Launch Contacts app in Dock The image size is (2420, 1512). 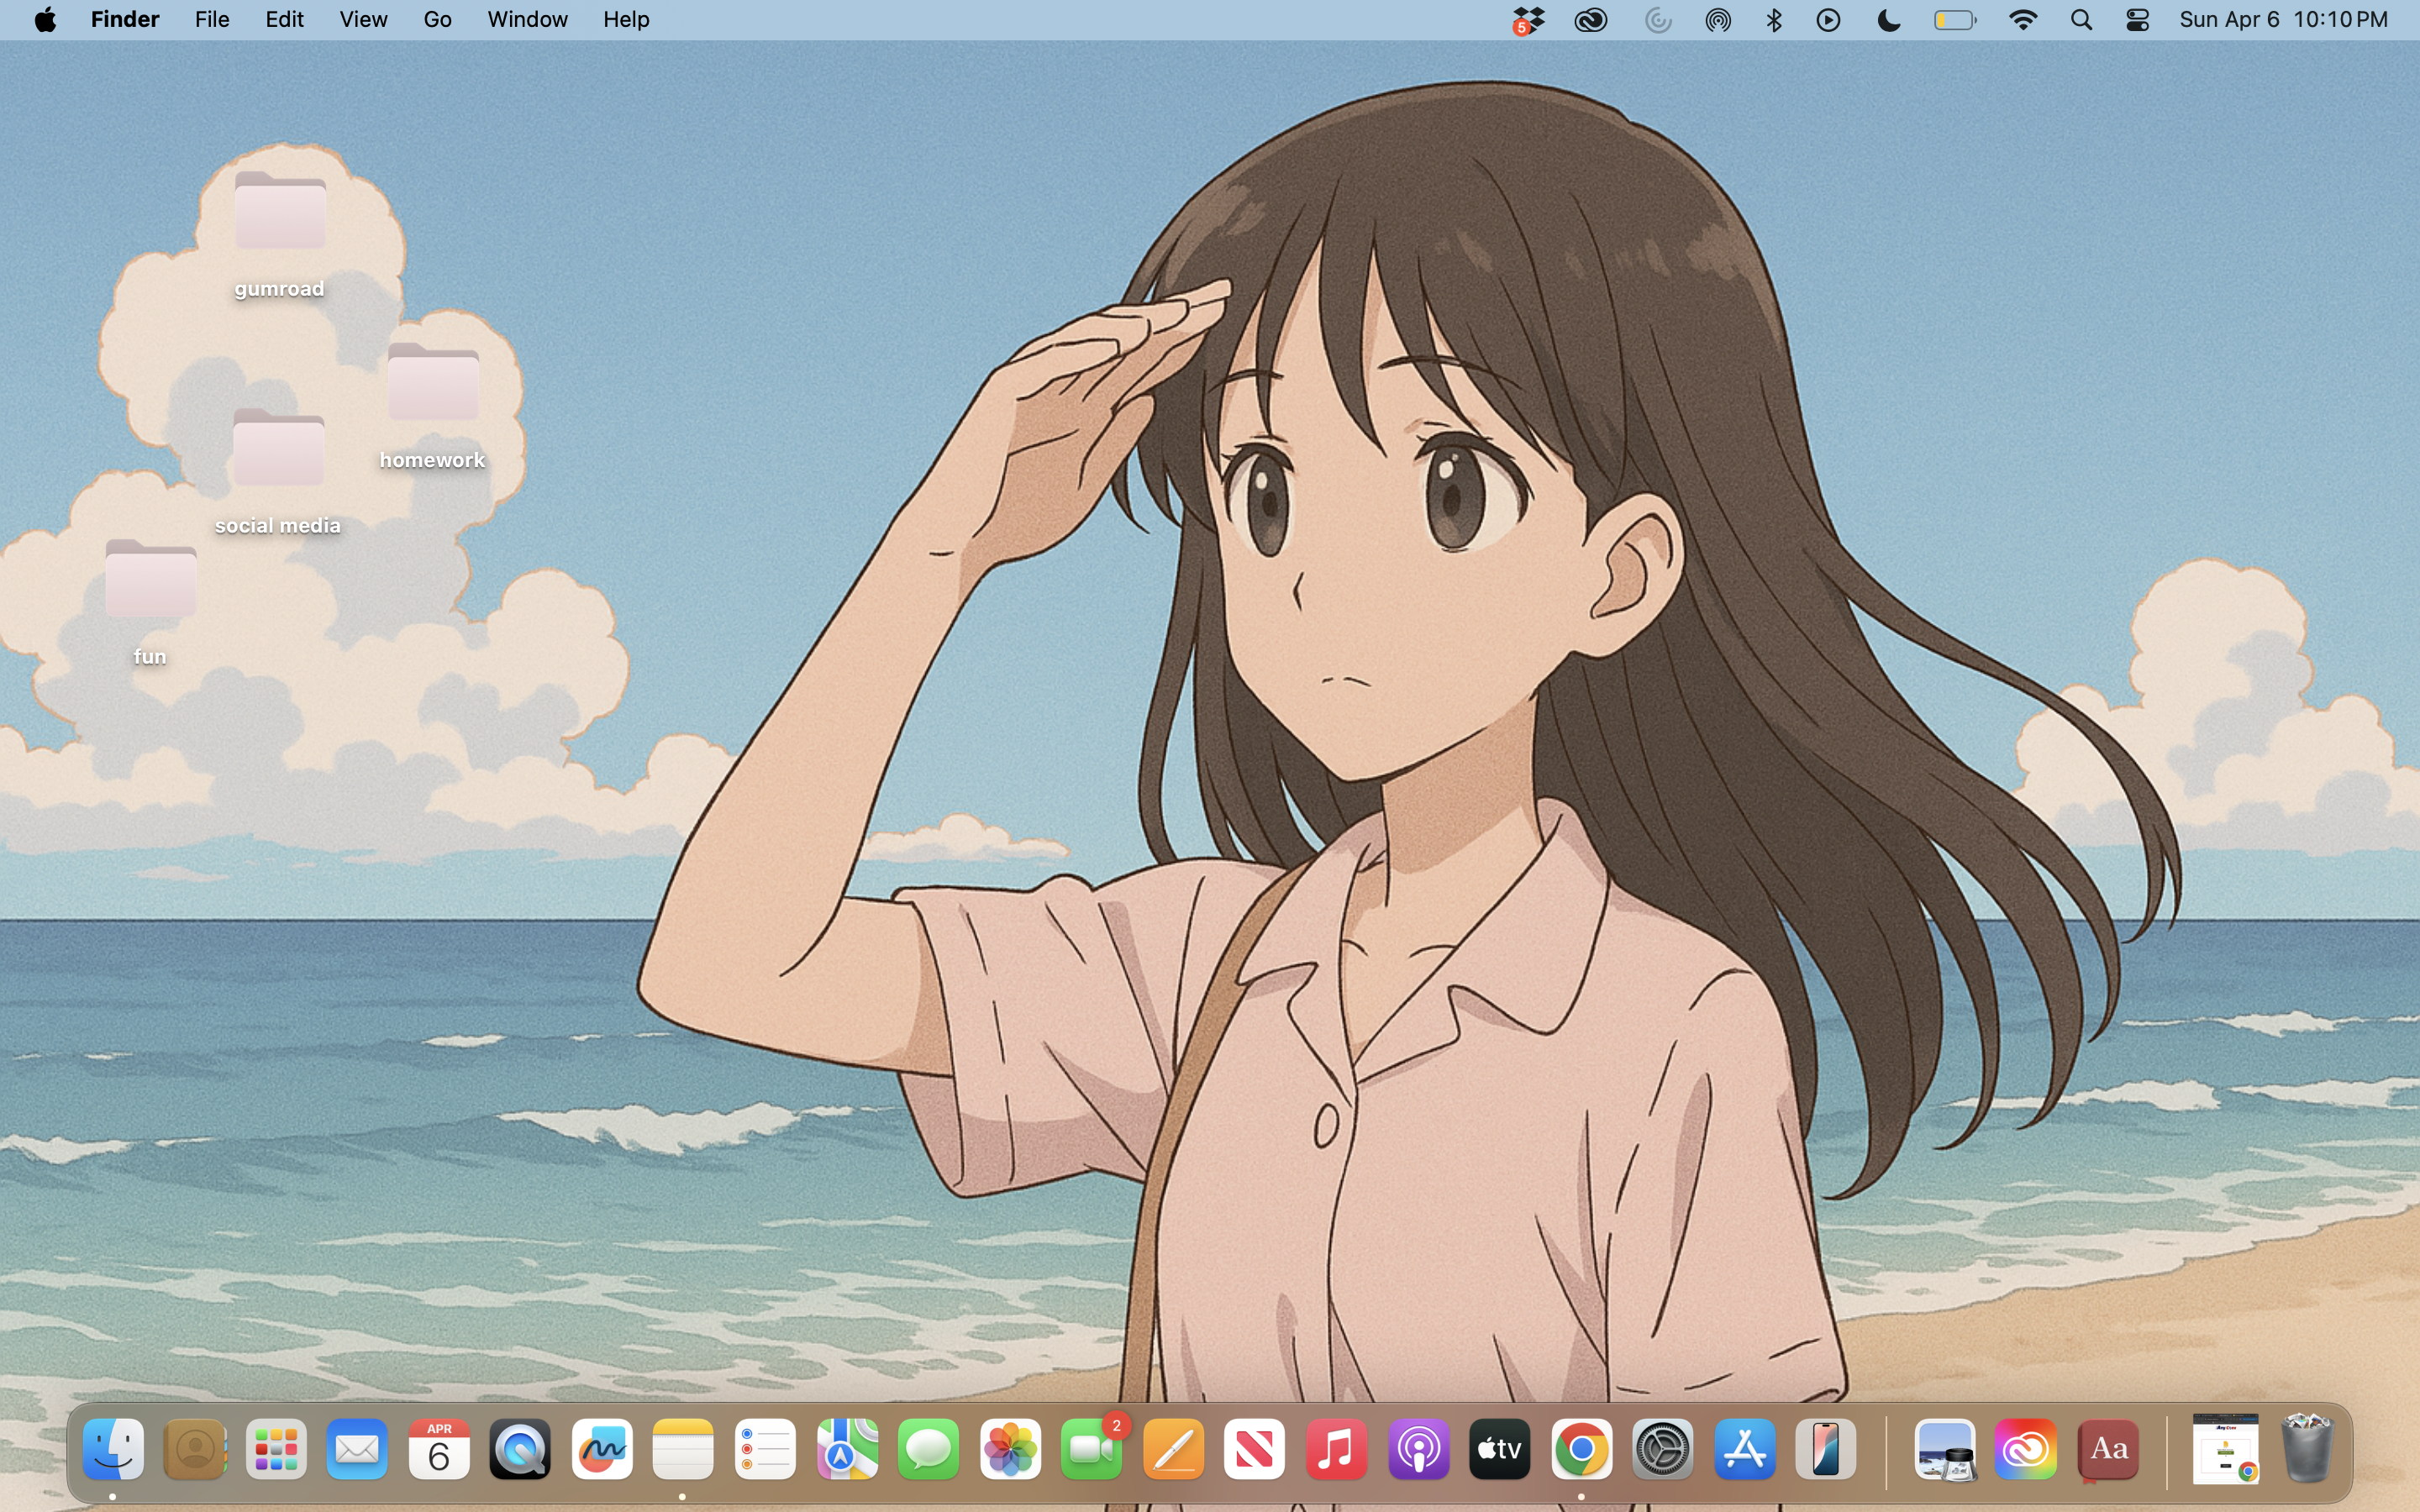pyautogui.click(x=195, y=1449)
